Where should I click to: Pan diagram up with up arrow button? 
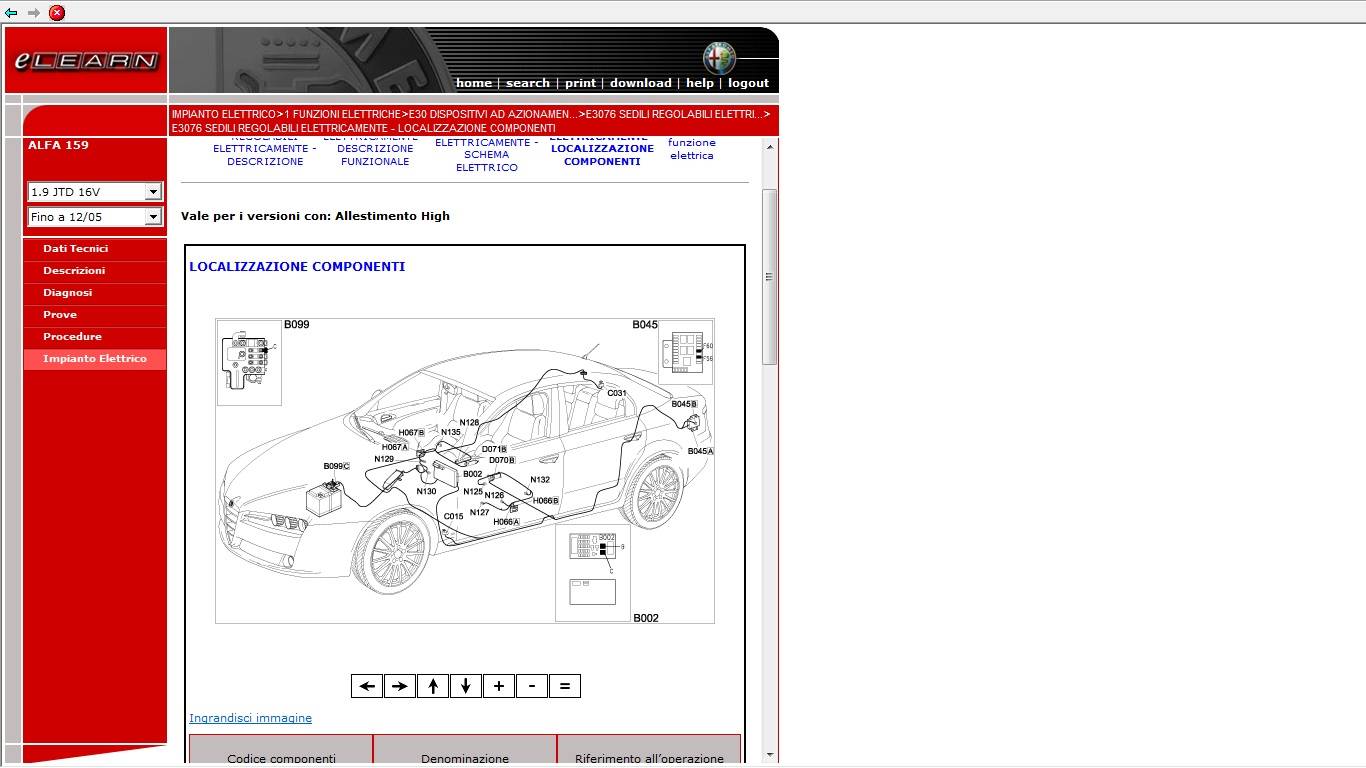point(433,686)
